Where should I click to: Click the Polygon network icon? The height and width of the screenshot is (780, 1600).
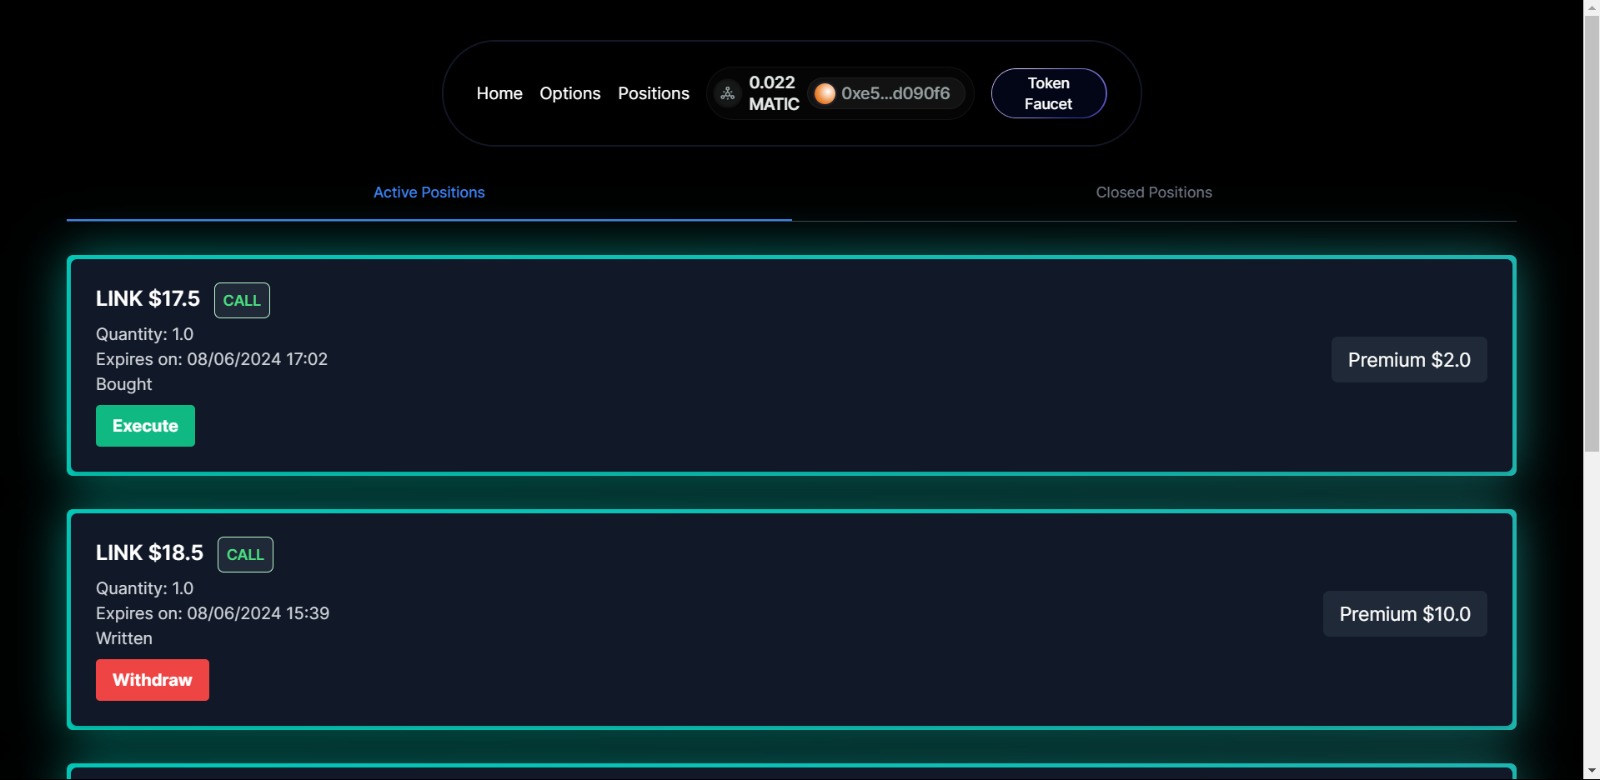point(728,93)
